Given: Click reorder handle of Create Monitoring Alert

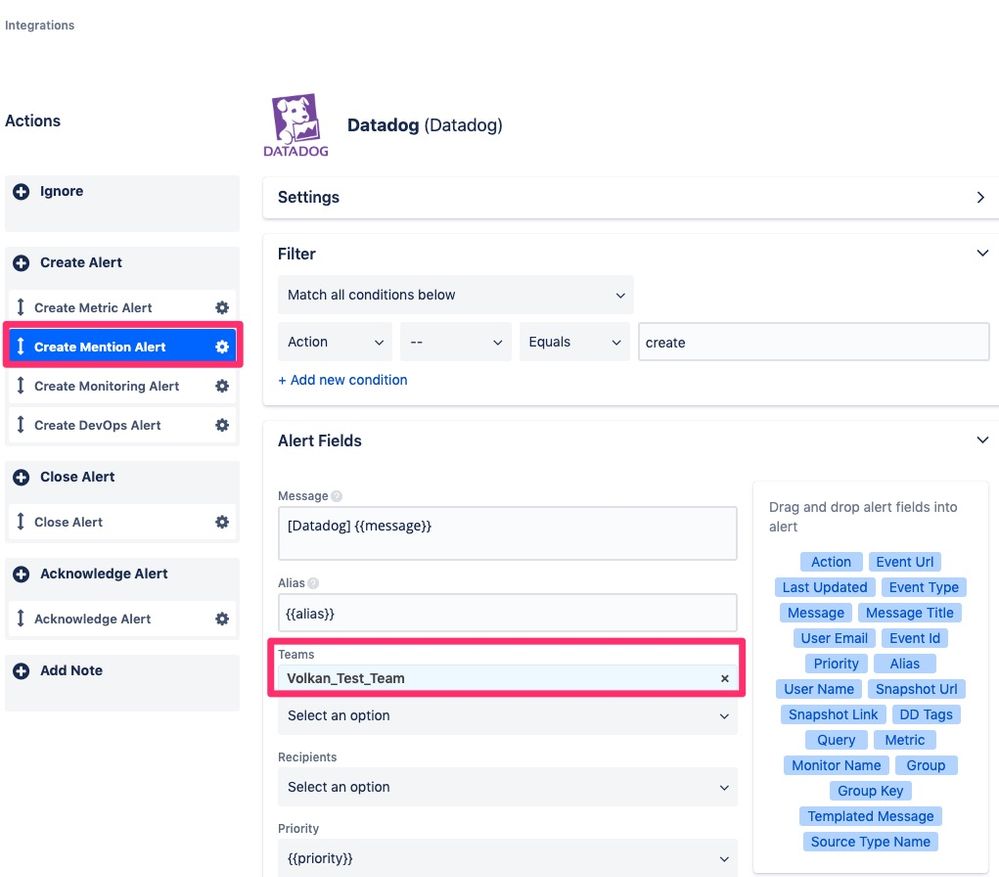Looking at the screenshot, I should (x=20, y=385).
